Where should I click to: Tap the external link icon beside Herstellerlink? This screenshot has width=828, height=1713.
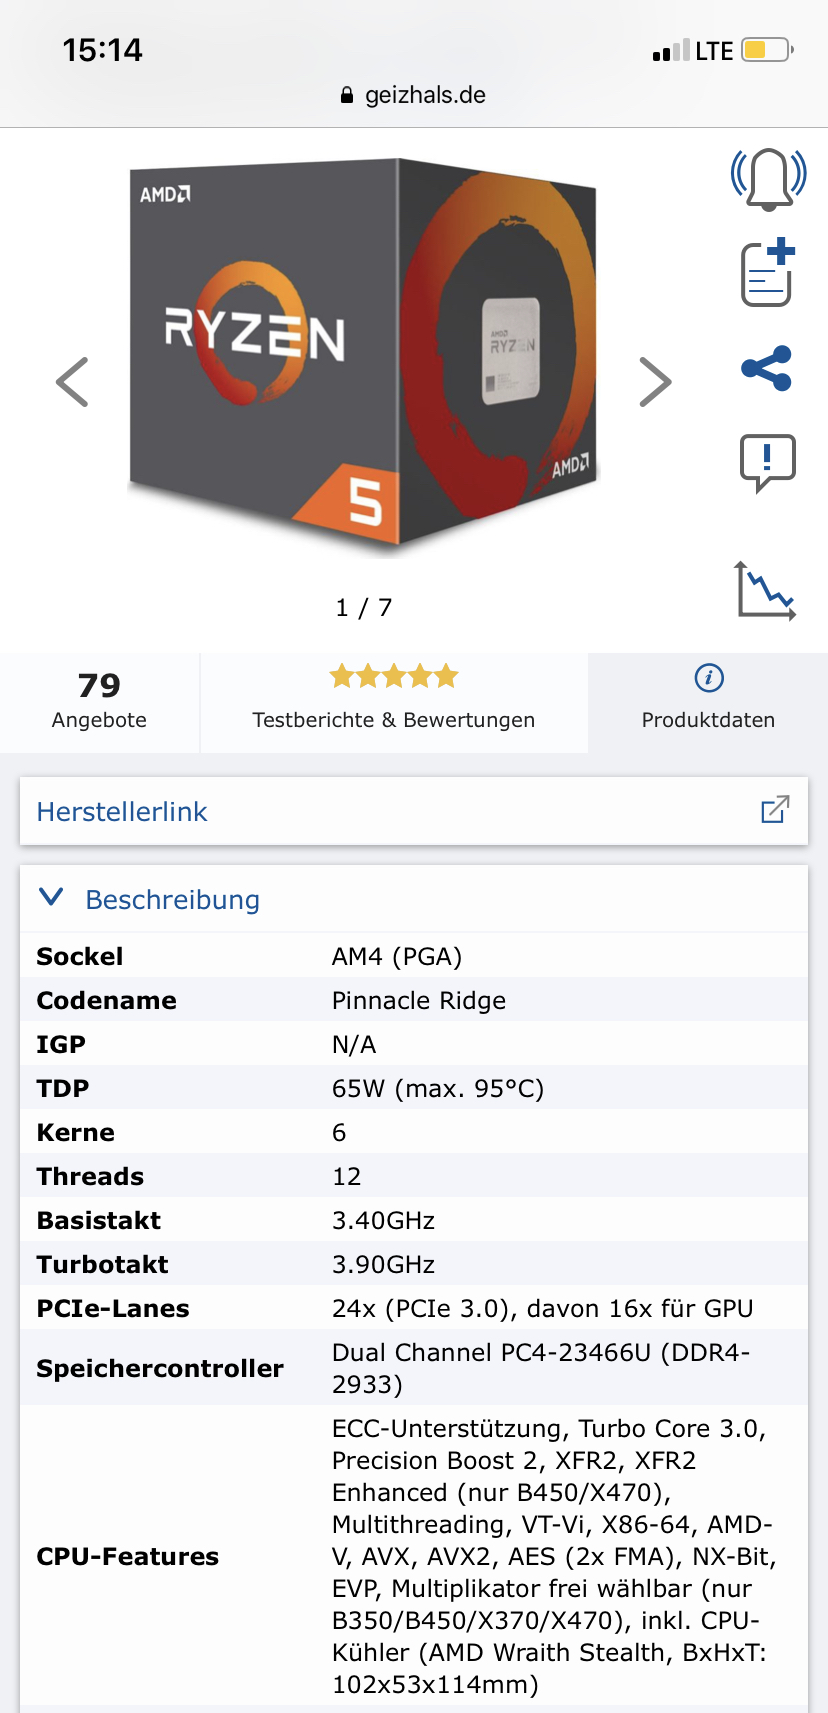pyautogui.click(x=775, y=810)
